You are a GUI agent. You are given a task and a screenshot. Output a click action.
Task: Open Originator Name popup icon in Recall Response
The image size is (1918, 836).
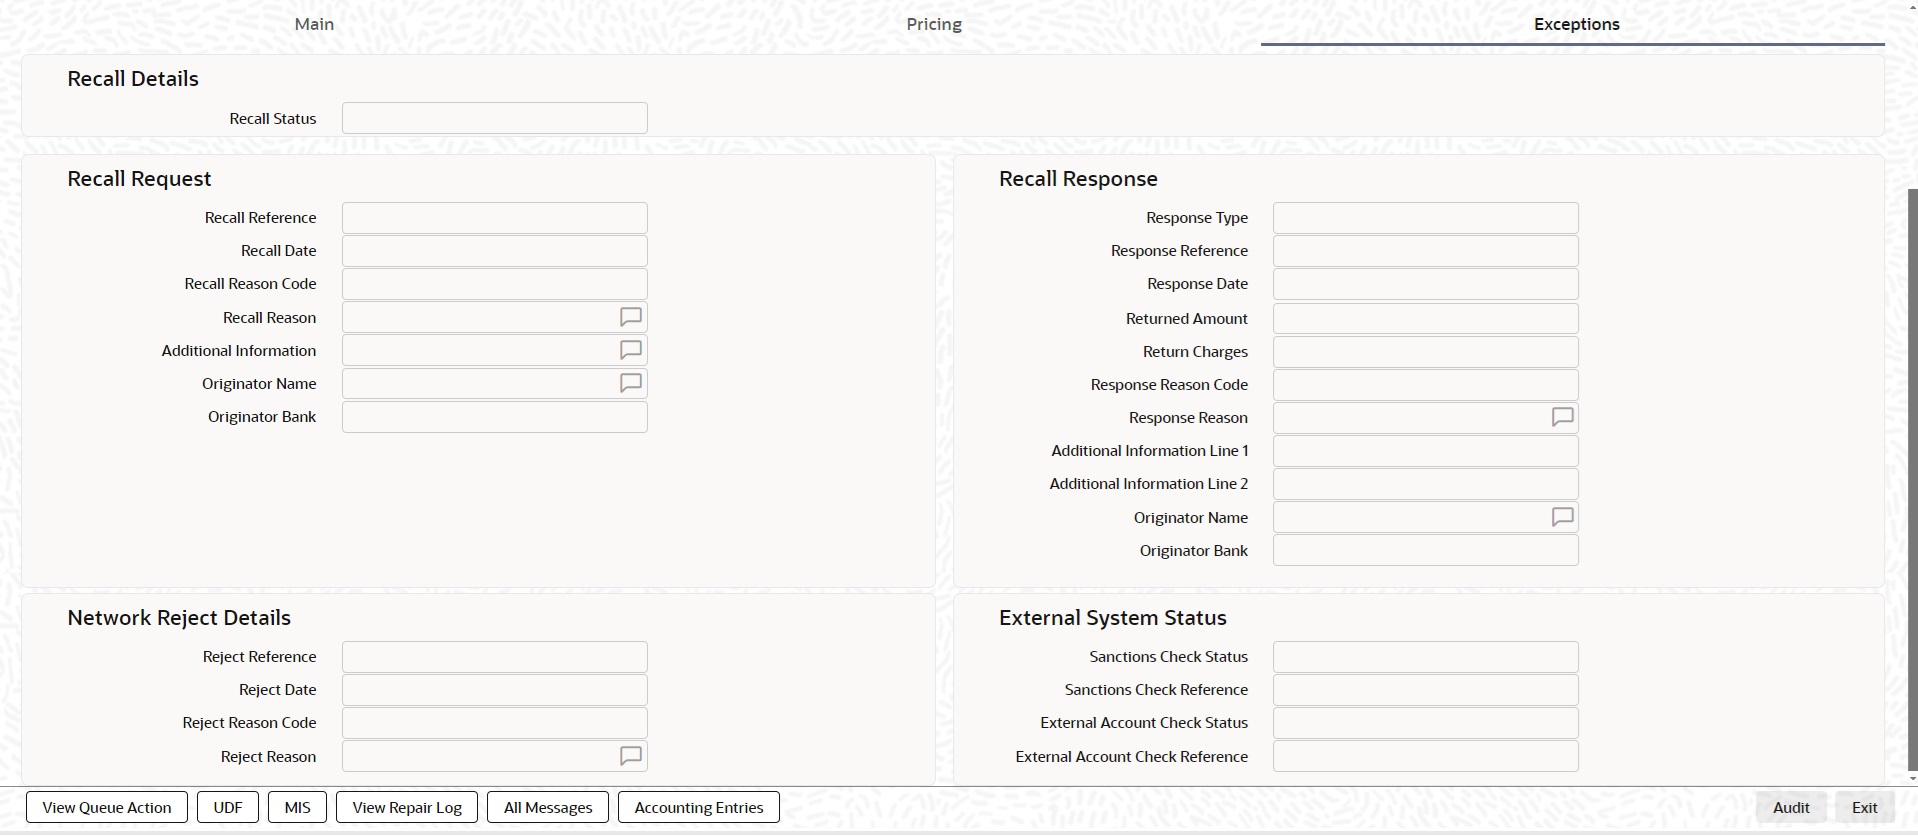tap(1562, 517)
